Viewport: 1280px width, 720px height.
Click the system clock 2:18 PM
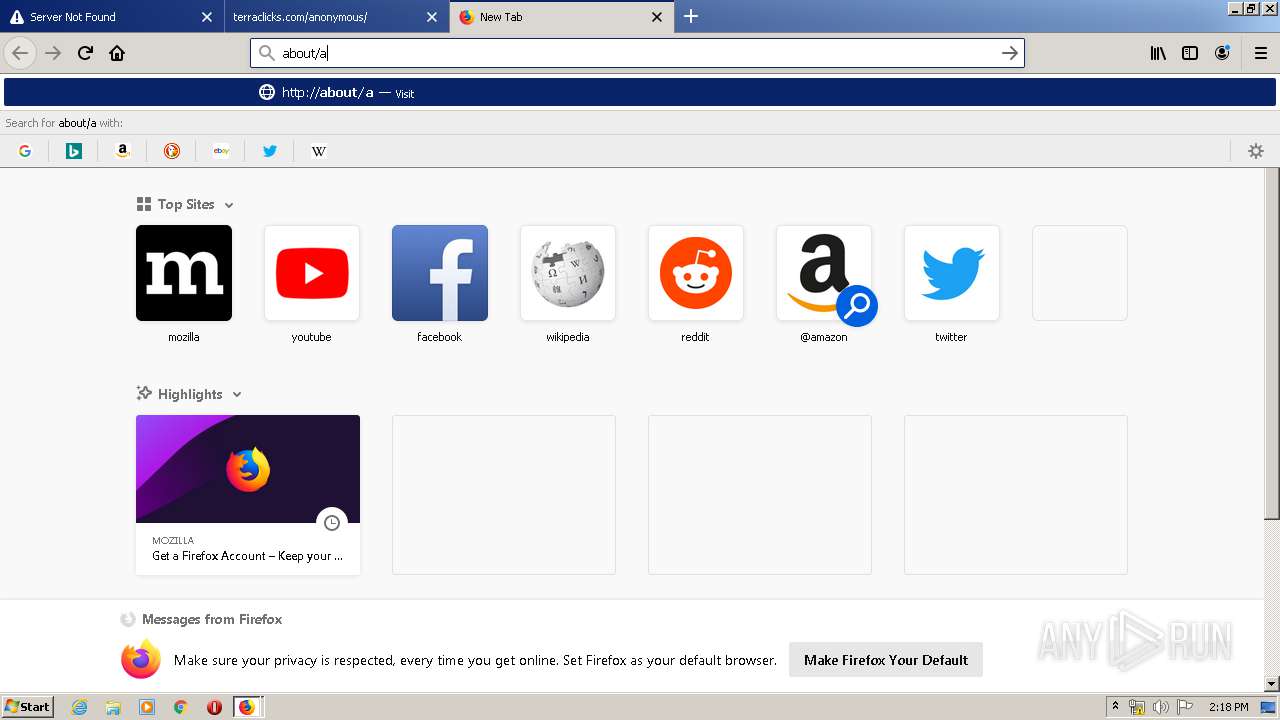pyautogui.click(x=1228, y=707)
